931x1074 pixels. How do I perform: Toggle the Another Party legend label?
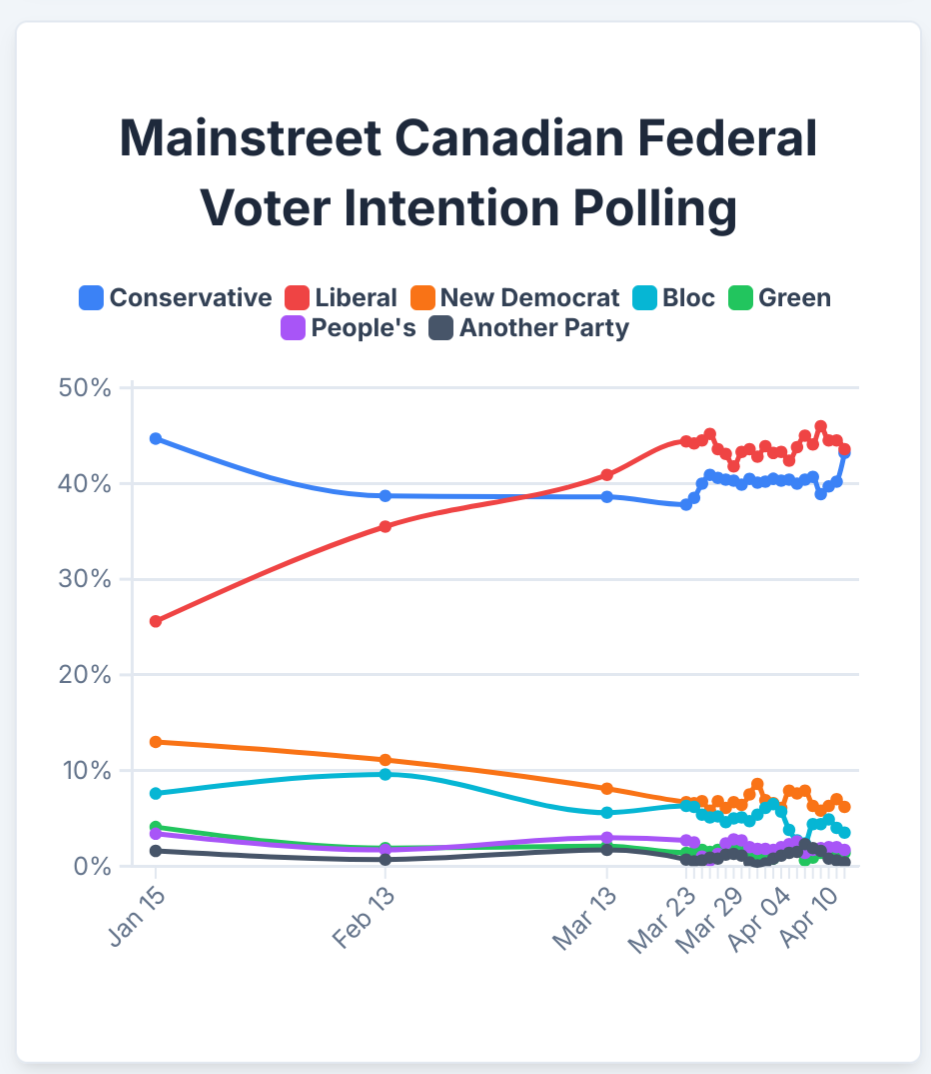pos(544,327)
